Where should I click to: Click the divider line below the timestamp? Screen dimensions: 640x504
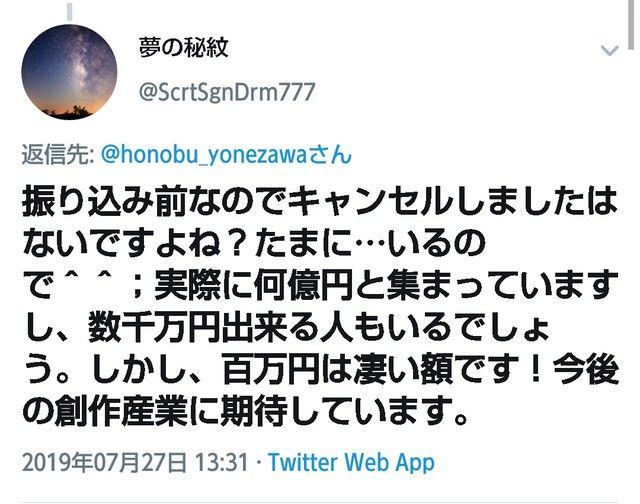(320, 502)
